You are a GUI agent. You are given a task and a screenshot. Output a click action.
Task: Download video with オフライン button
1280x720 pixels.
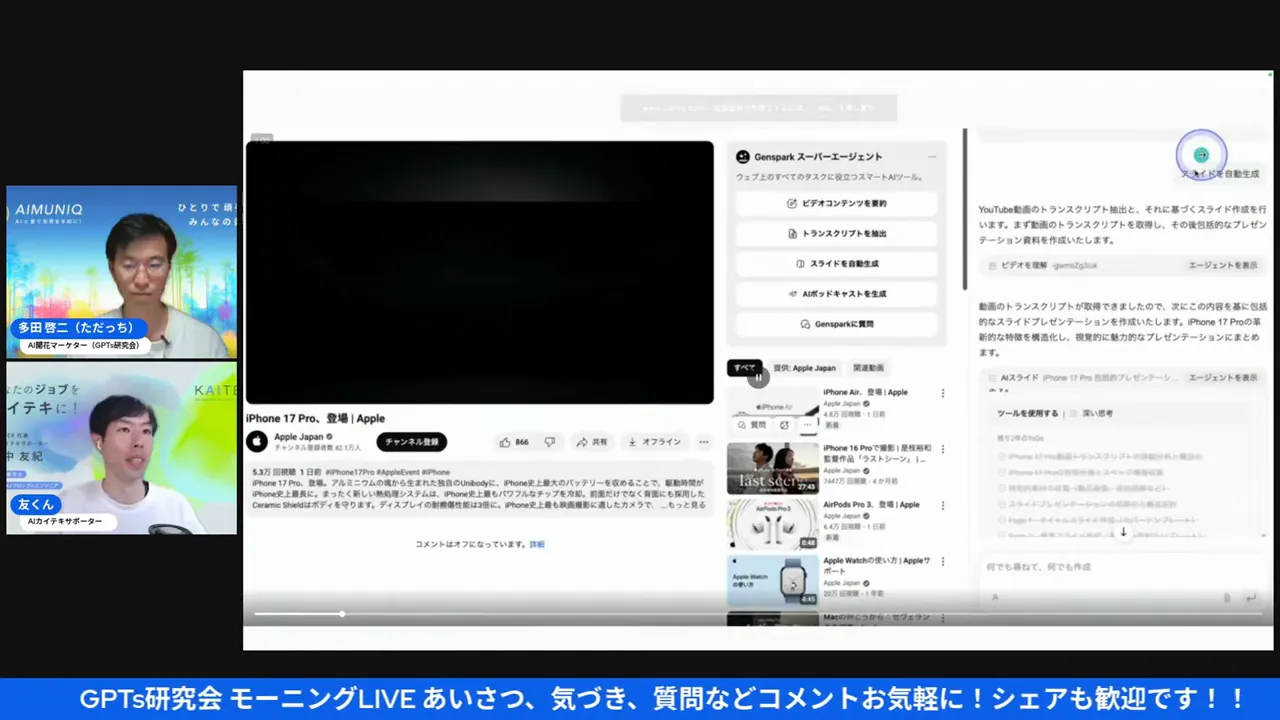pos(654,442)
